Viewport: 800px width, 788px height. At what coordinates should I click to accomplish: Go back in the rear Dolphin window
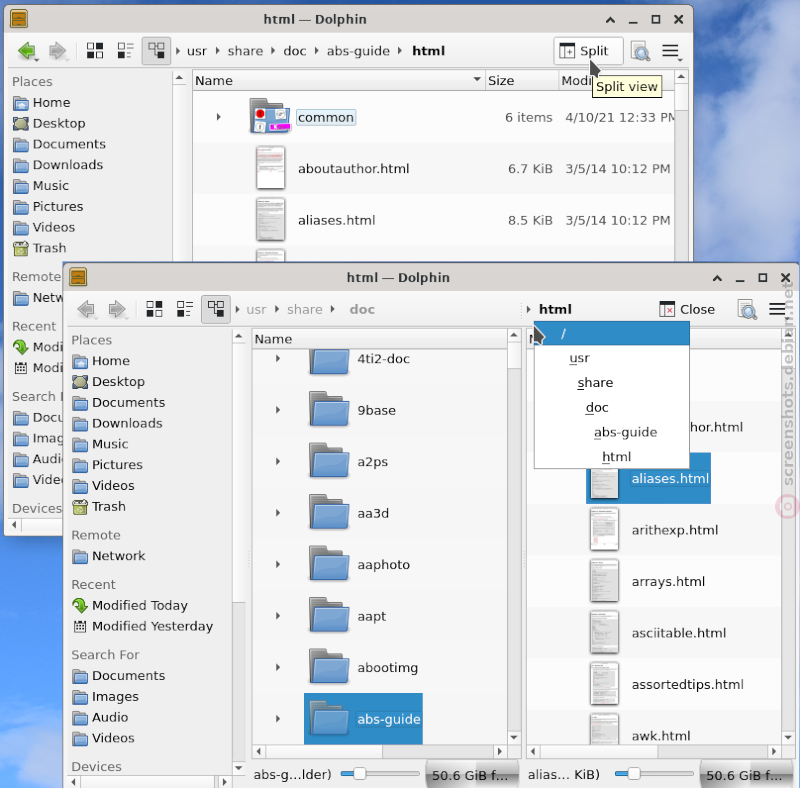pos(27,51)
